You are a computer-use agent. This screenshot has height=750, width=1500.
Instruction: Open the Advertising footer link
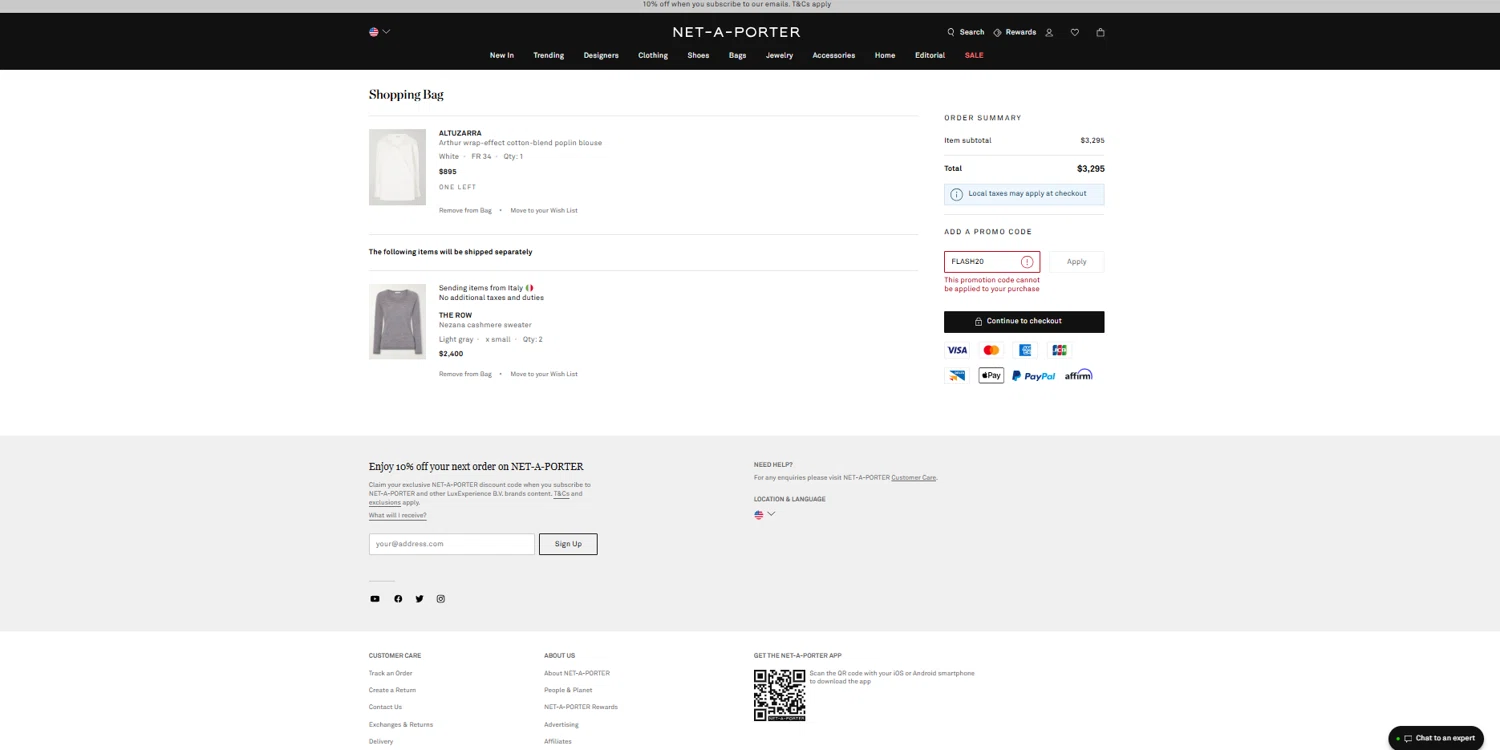click(x=561, y=724)
